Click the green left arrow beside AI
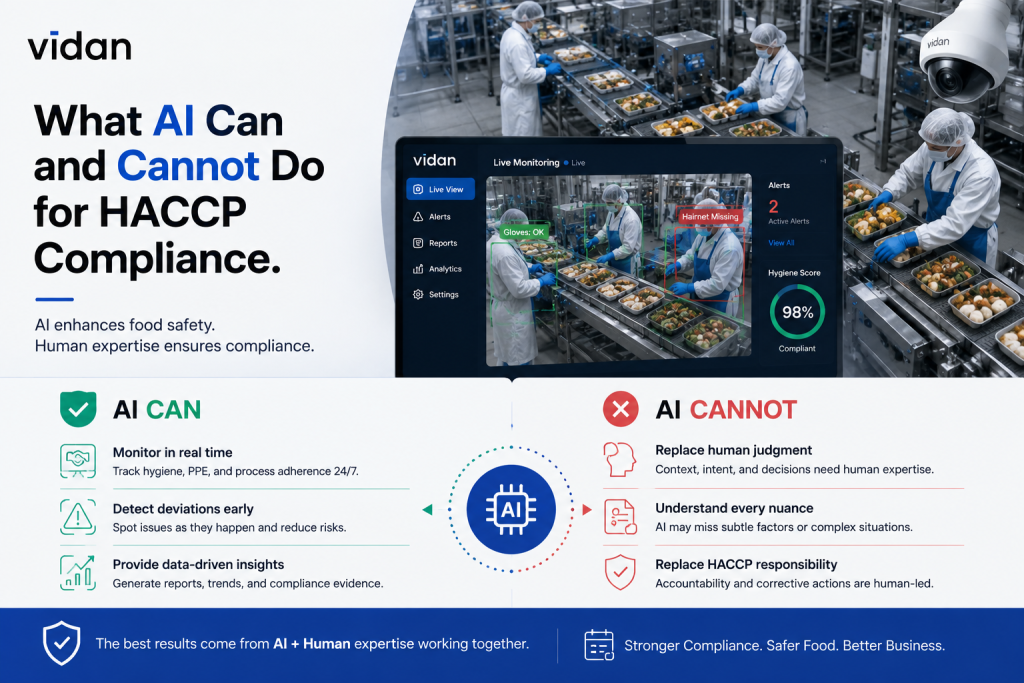The height and width of the screenshot is (683, 1024). click(x=428, y=509)
